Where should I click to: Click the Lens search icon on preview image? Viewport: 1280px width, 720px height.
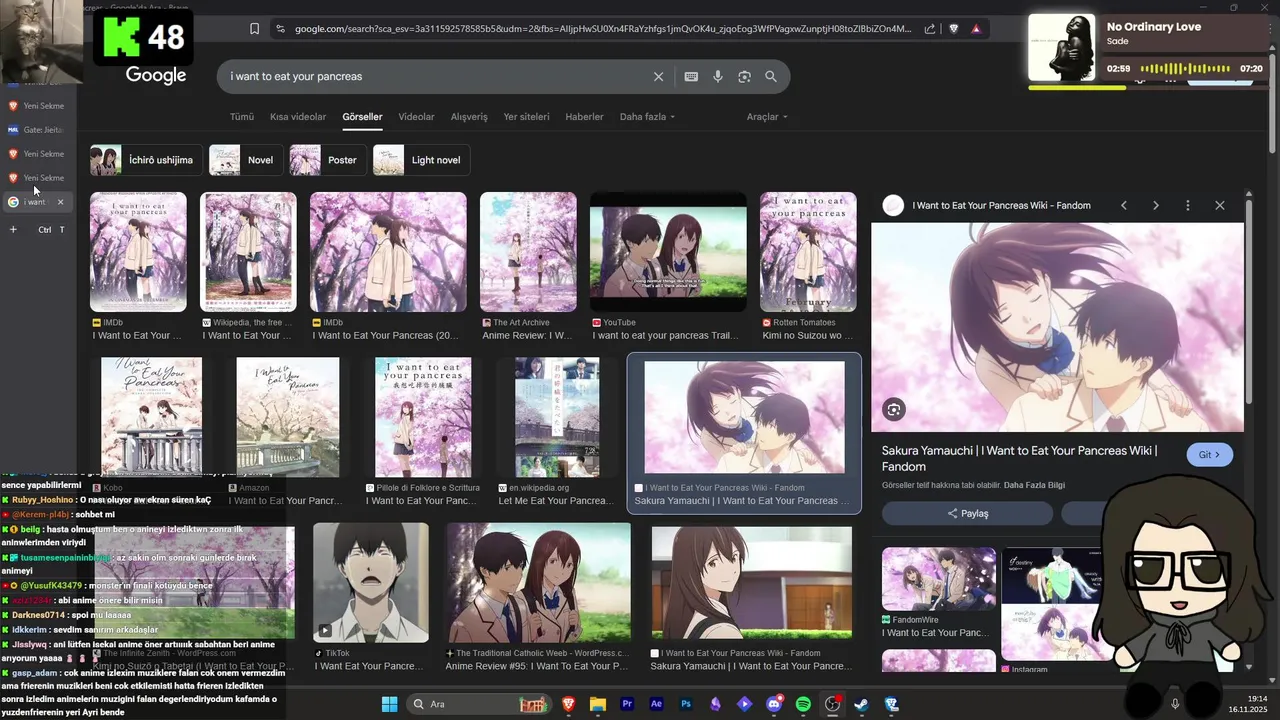[894, 409]
